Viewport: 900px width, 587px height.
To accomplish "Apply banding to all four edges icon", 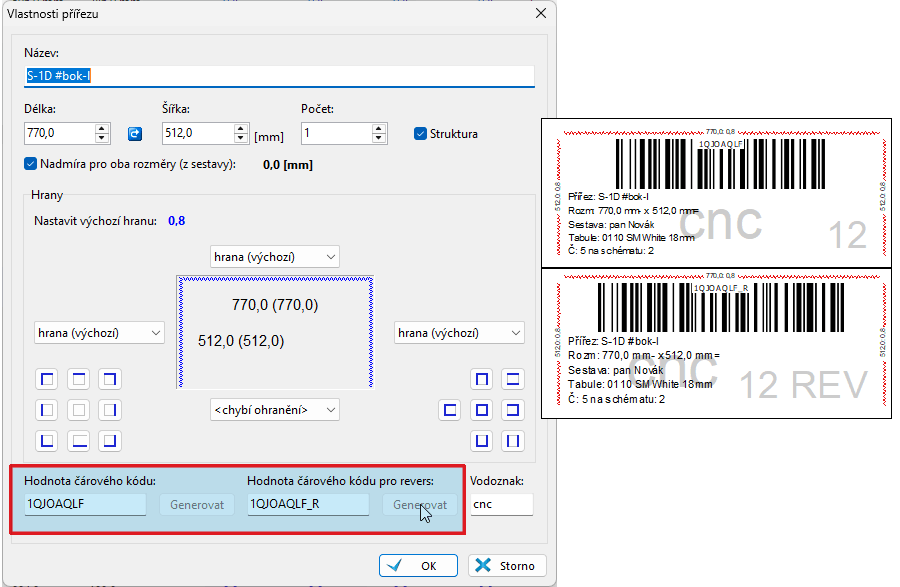I will coord(482,410).
